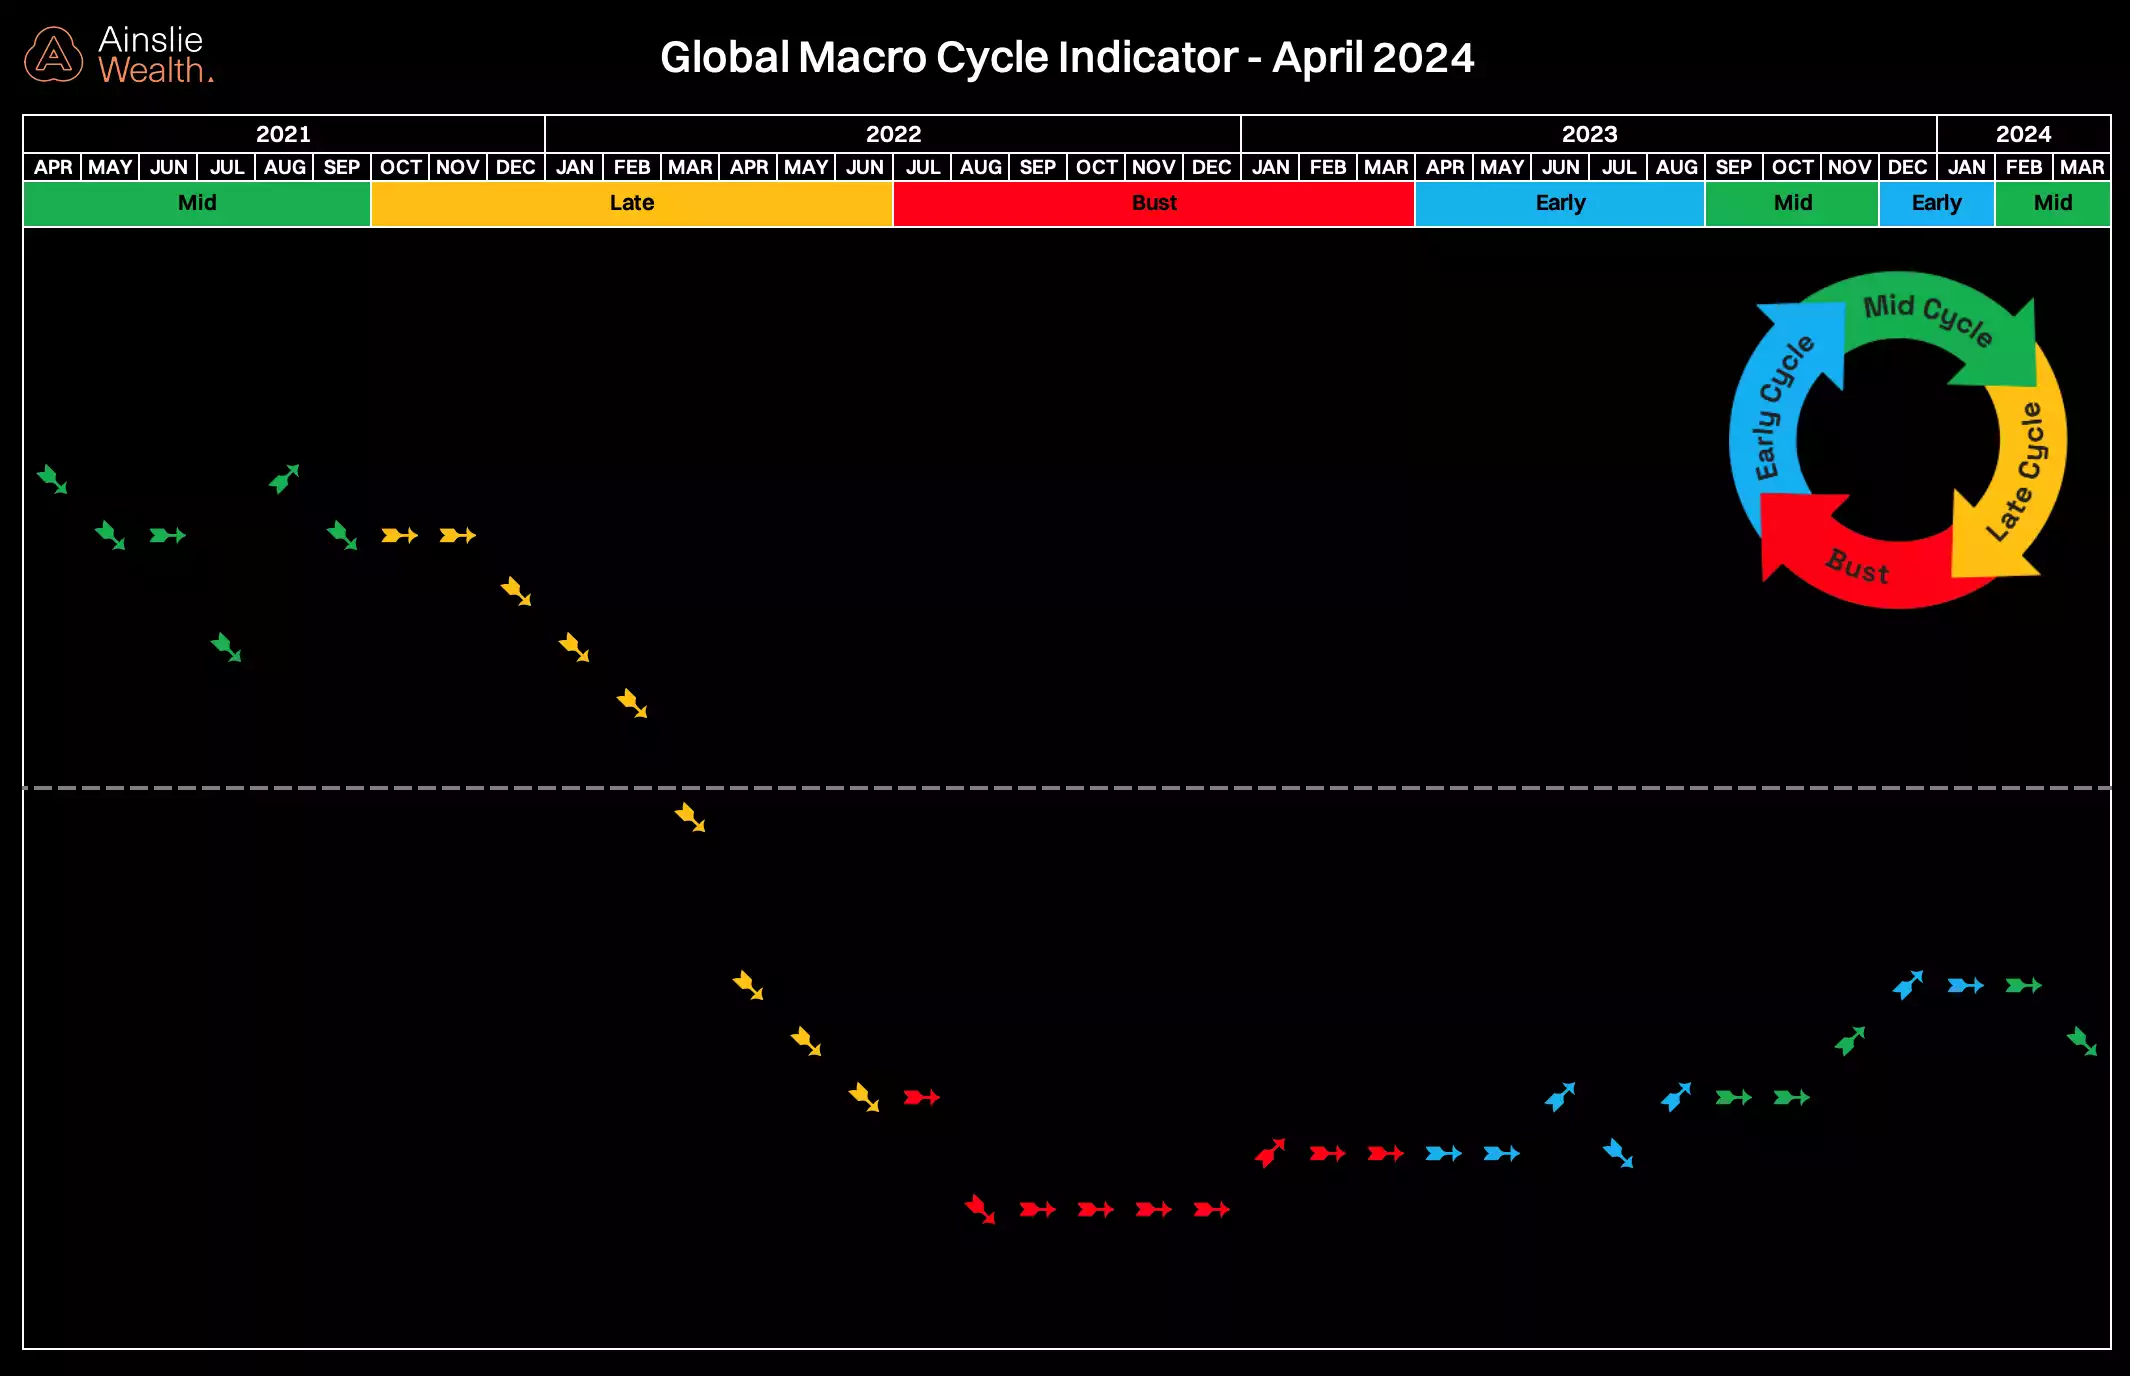Screen dimensions: 2130x1376
Task: Click the yellow Late phase label
Action: pos(631,203)
